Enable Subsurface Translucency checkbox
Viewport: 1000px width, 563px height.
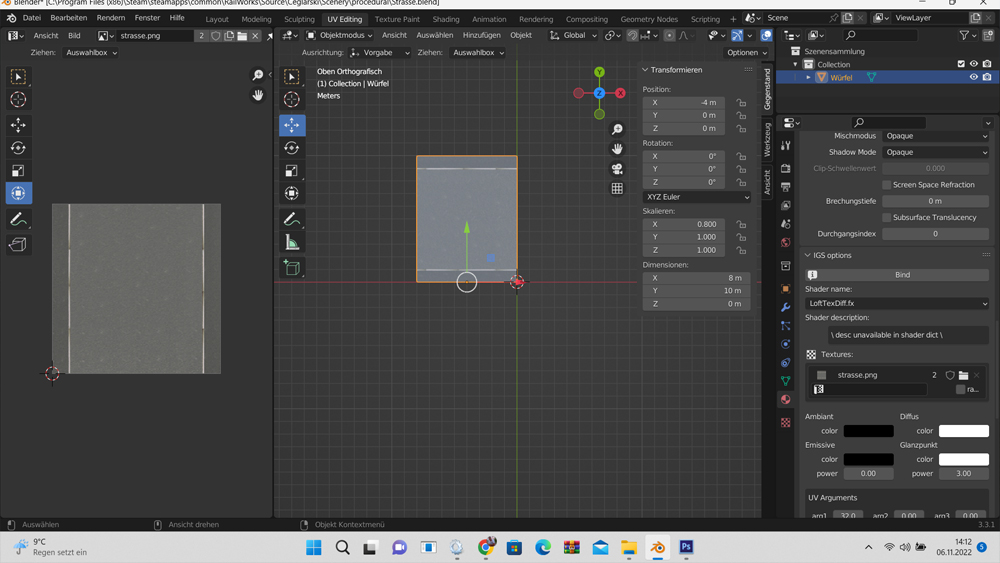click(887, 217)
